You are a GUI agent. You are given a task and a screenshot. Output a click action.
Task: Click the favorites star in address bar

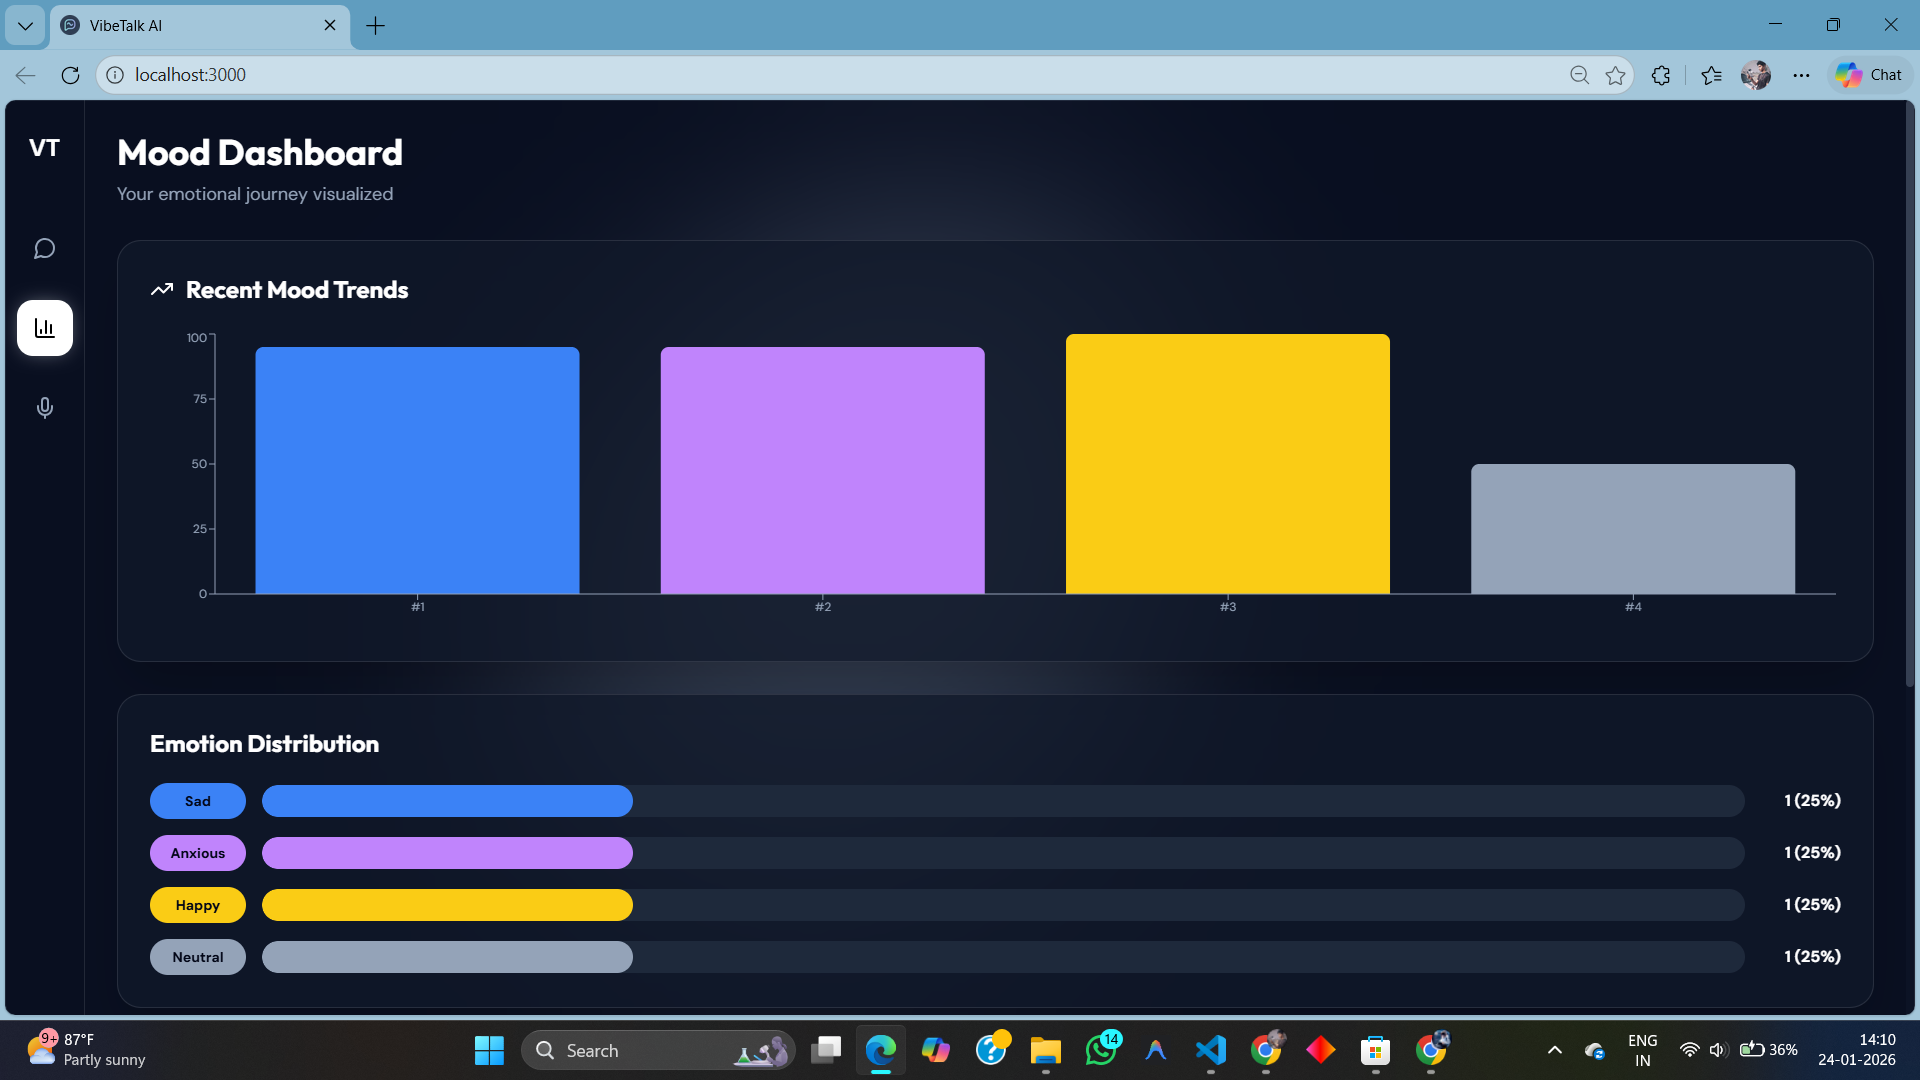coord(1615,75)
